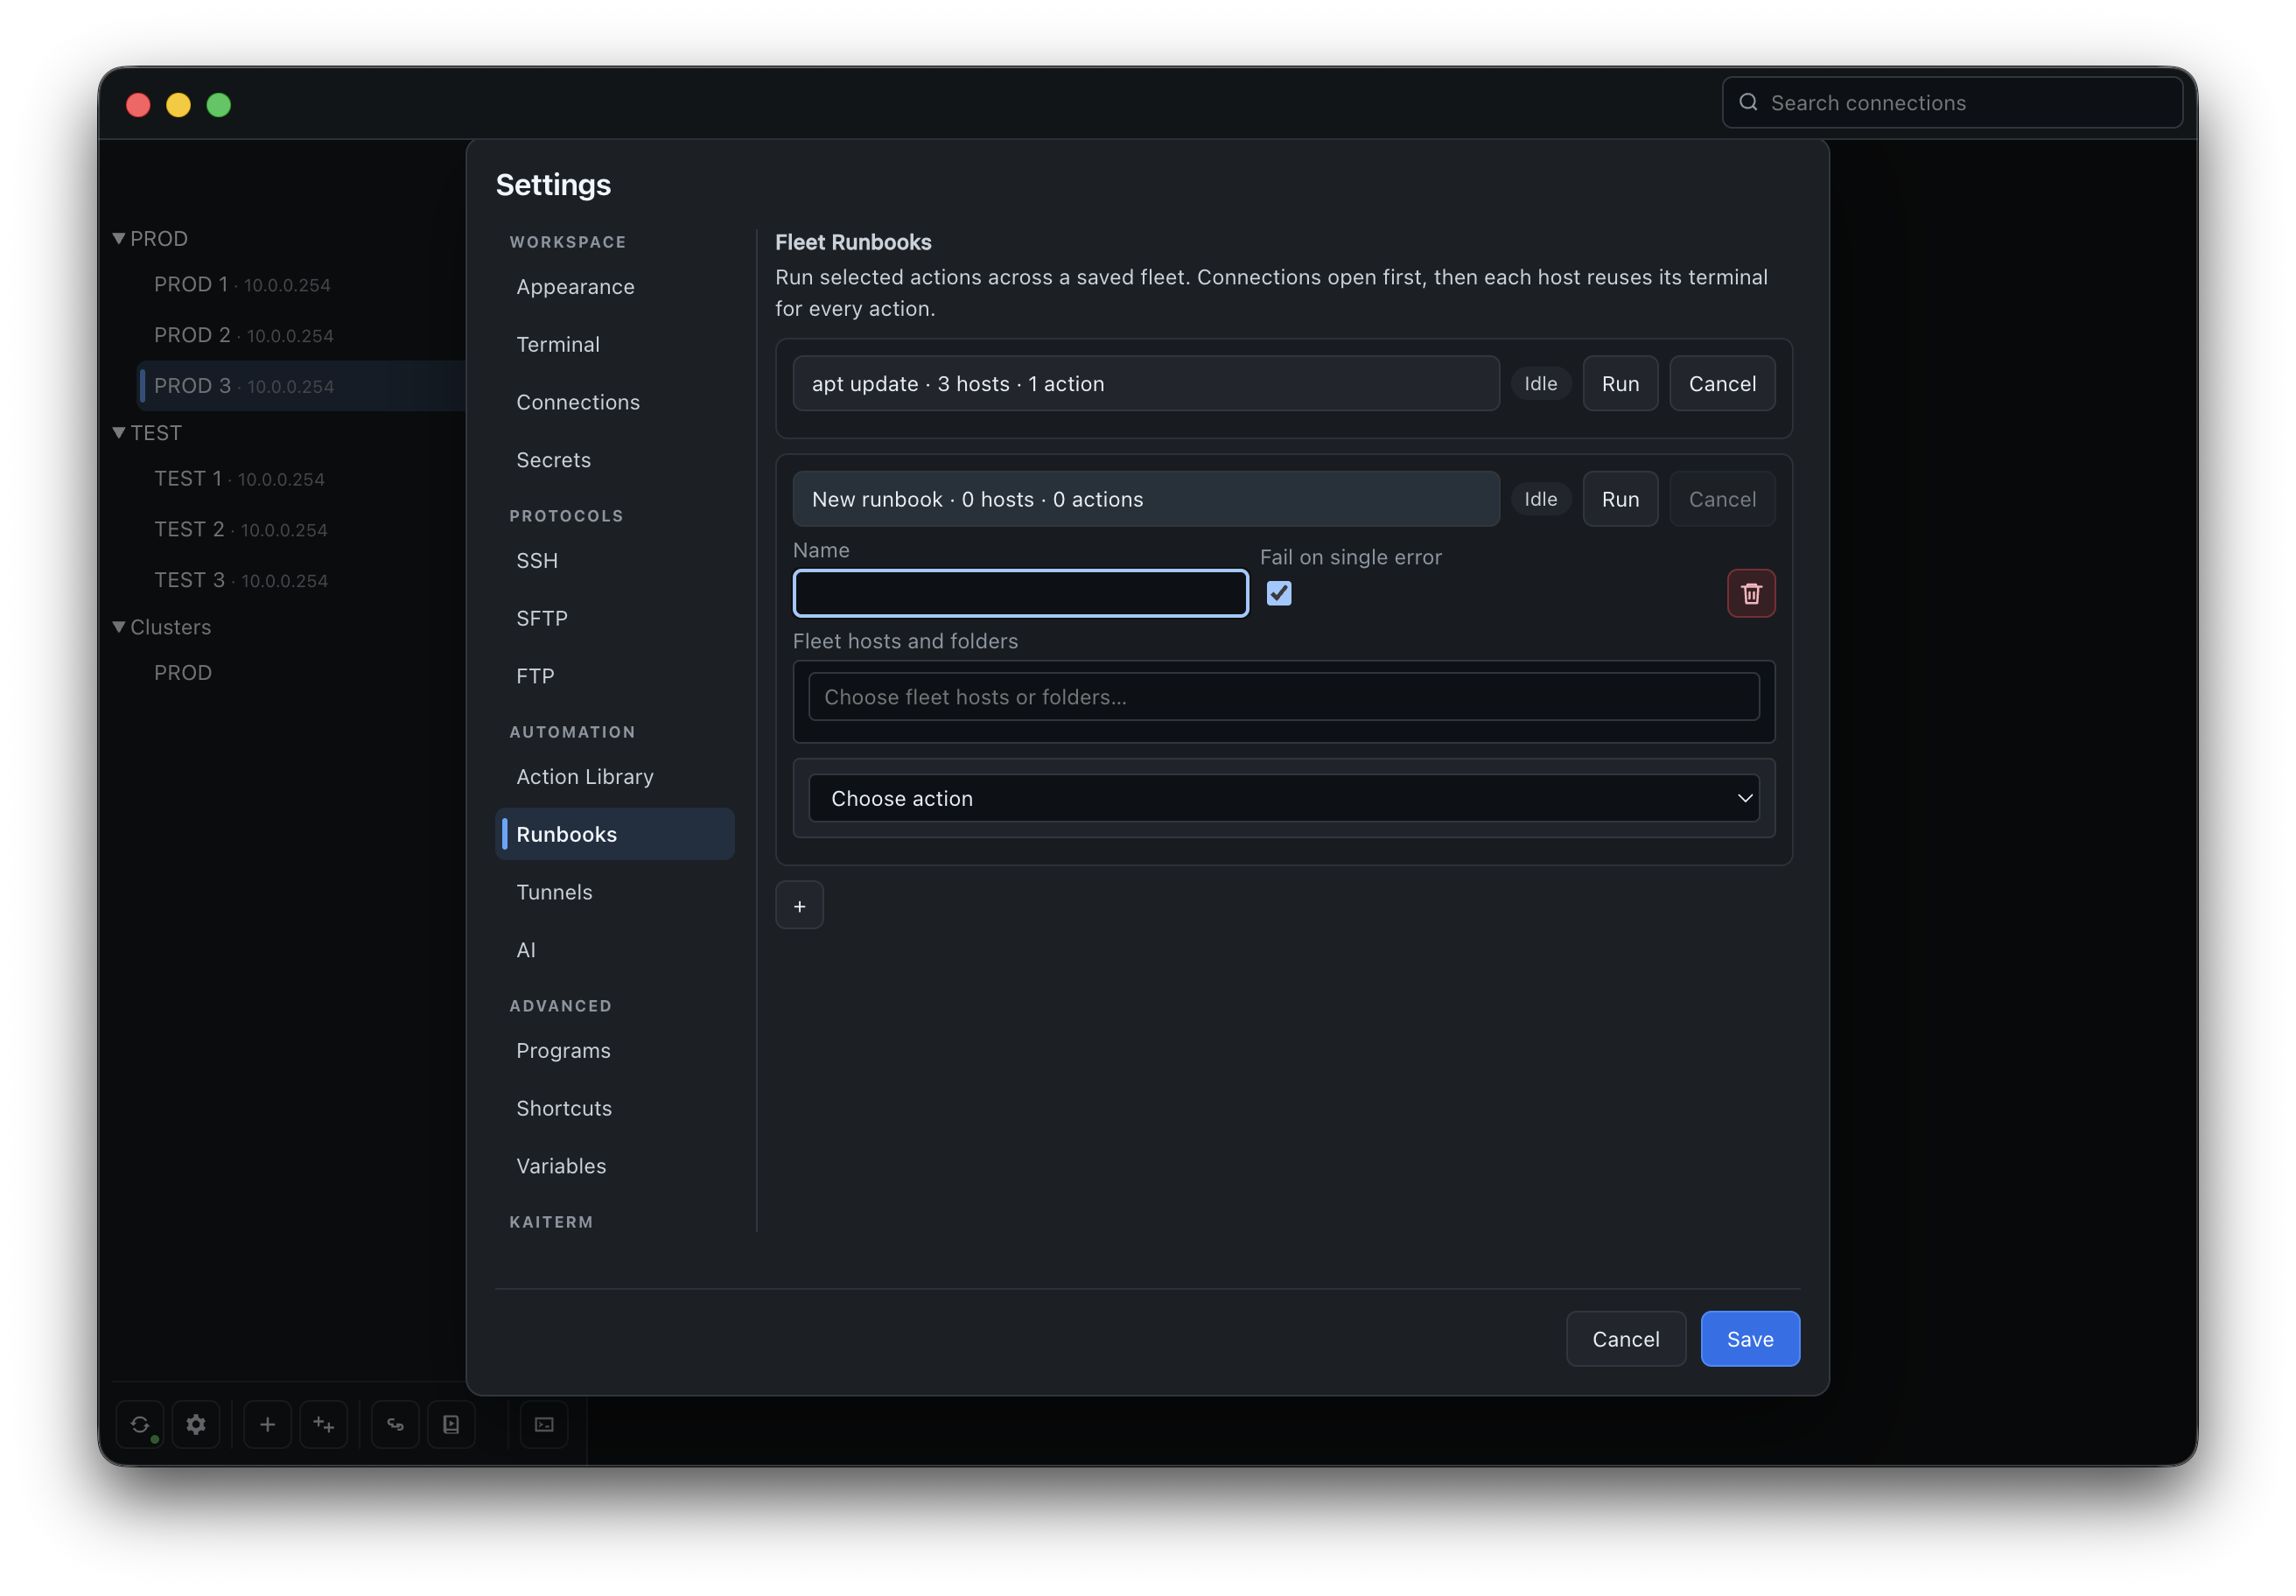Save the settings dialog

click(1750, 1339)
